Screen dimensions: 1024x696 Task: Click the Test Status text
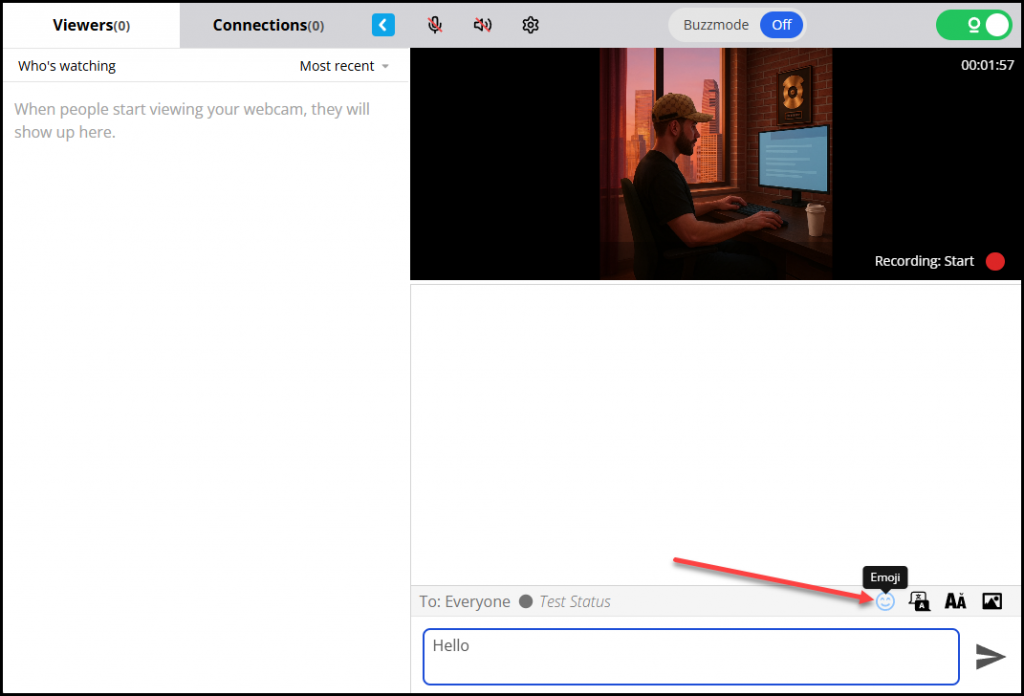point(575,601)
